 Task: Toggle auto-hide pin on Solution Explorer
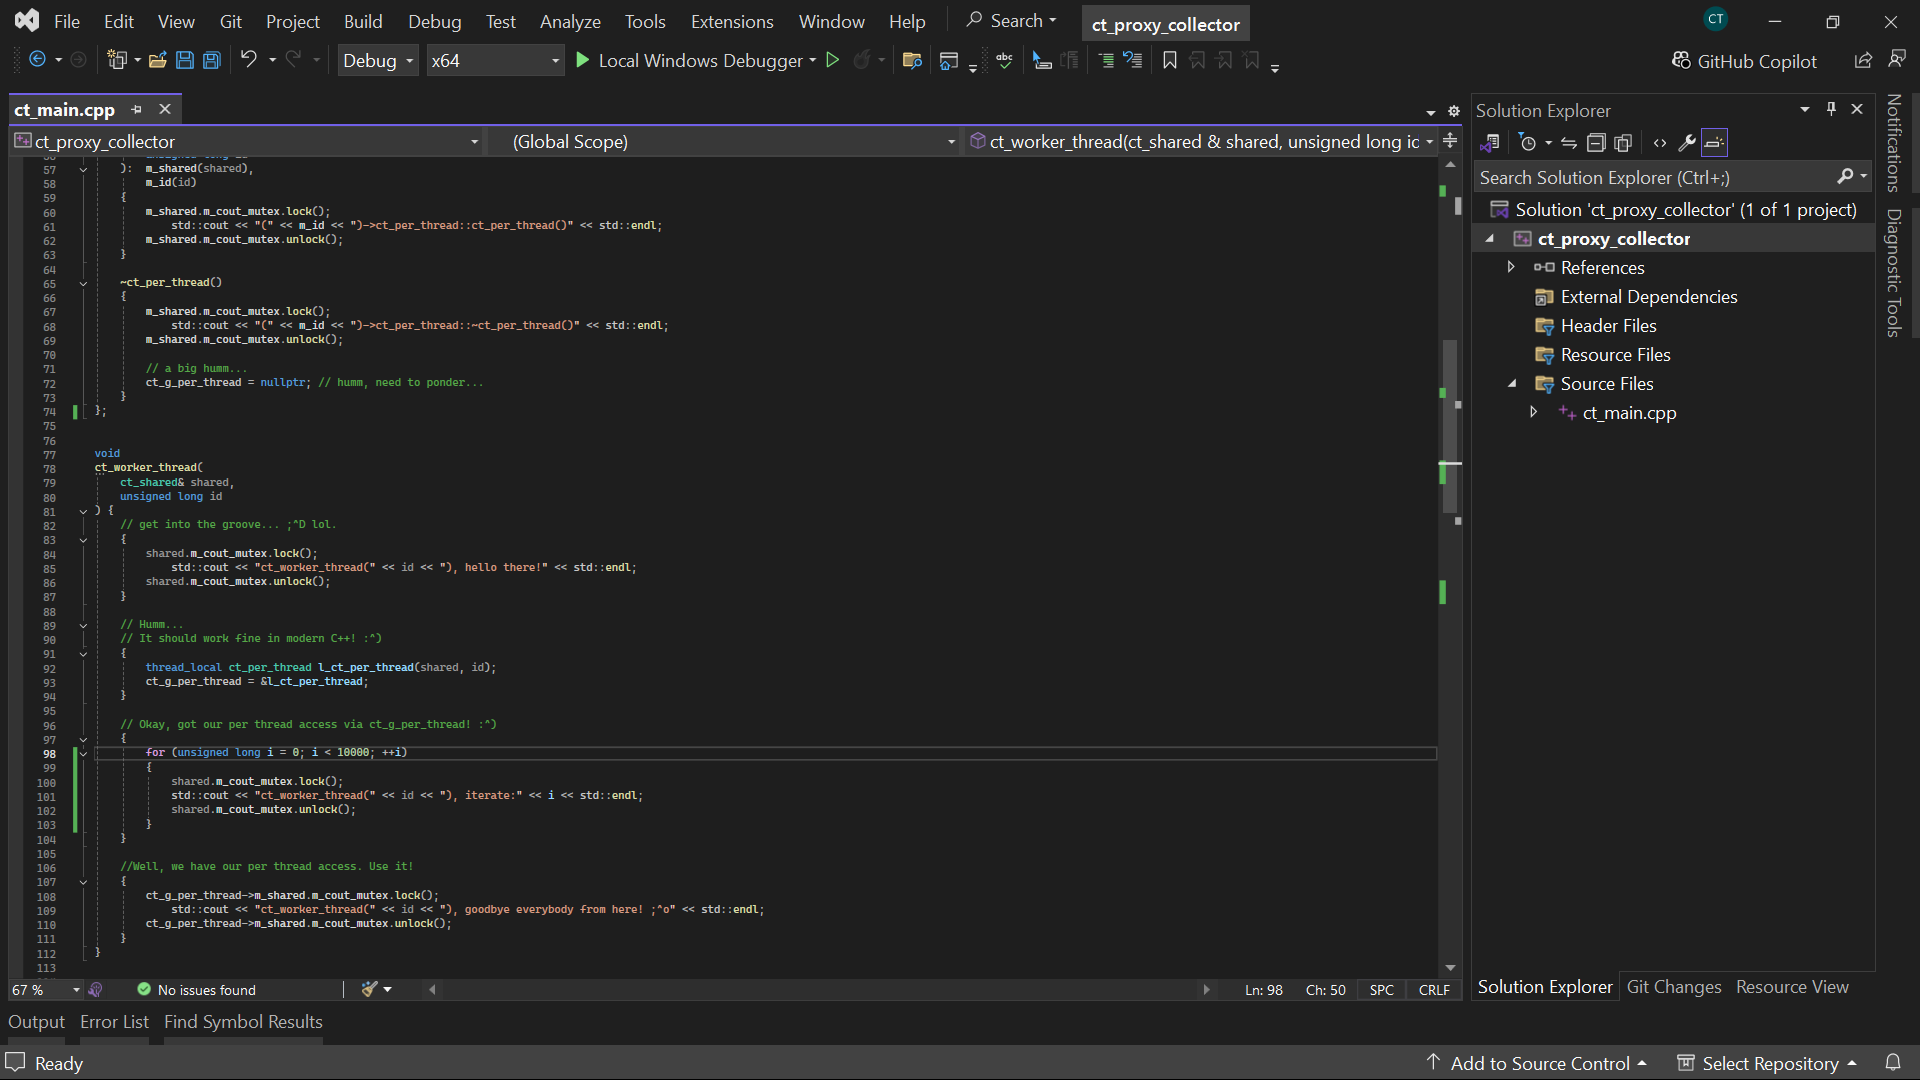(x=1831, y=109)
